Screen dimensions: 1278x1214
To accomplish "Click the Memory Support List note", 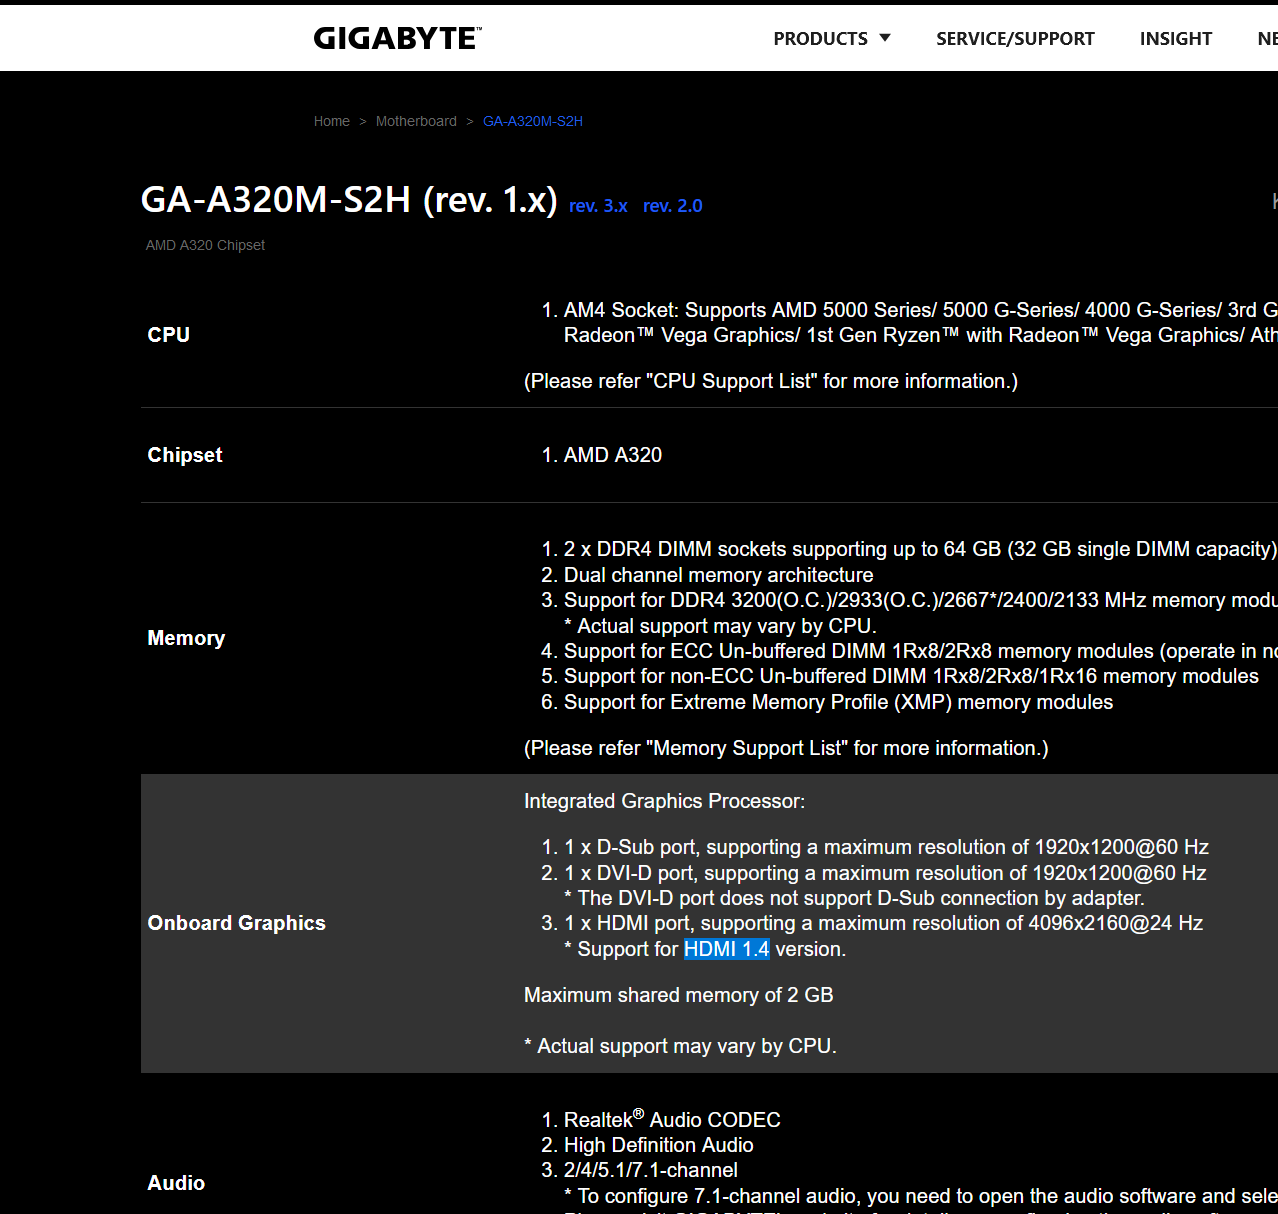I will [786, 748].
